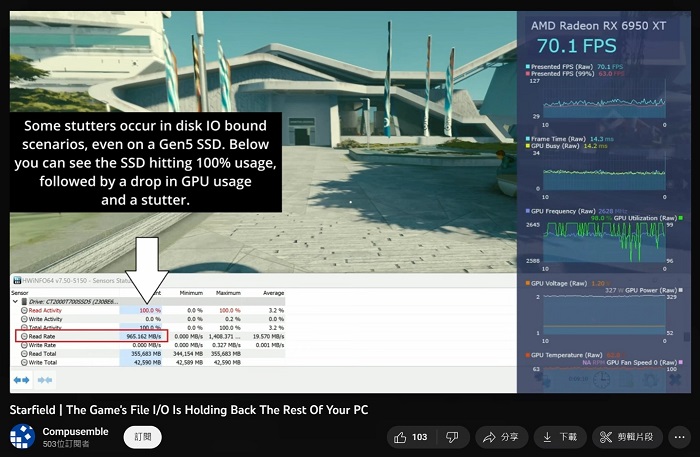This screenshot has height=457, width=700.
Task: Click the Minimum column header
Action: click(x=191, y=293)
